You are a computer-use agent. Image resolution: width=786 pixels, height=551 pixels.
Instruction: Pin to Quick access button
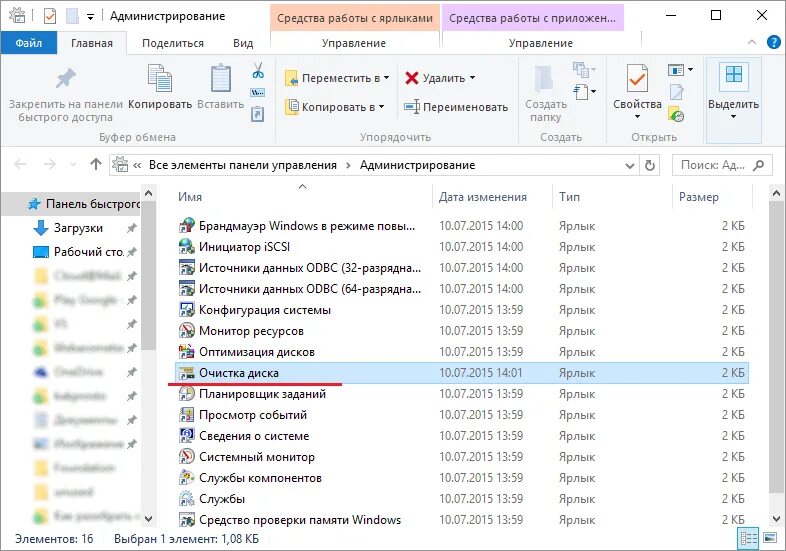pyautogui.click(x=66, y=95)
